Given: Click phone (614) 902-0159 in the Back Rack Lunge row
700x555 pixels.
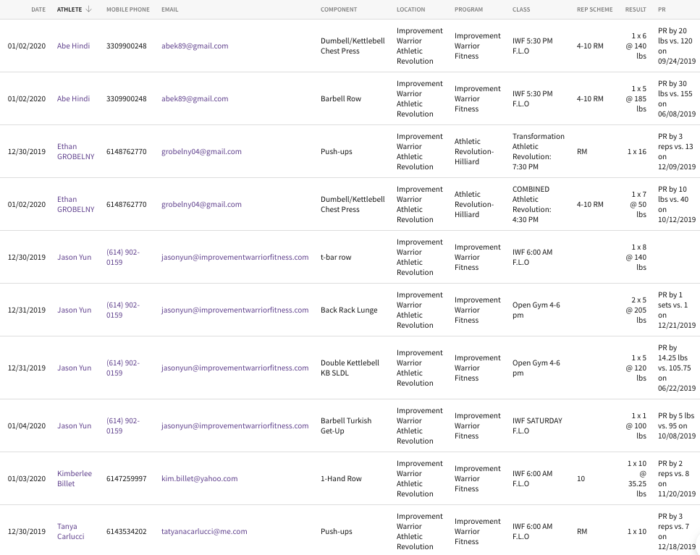Looking at the screenshot, I should pos(123,310).
